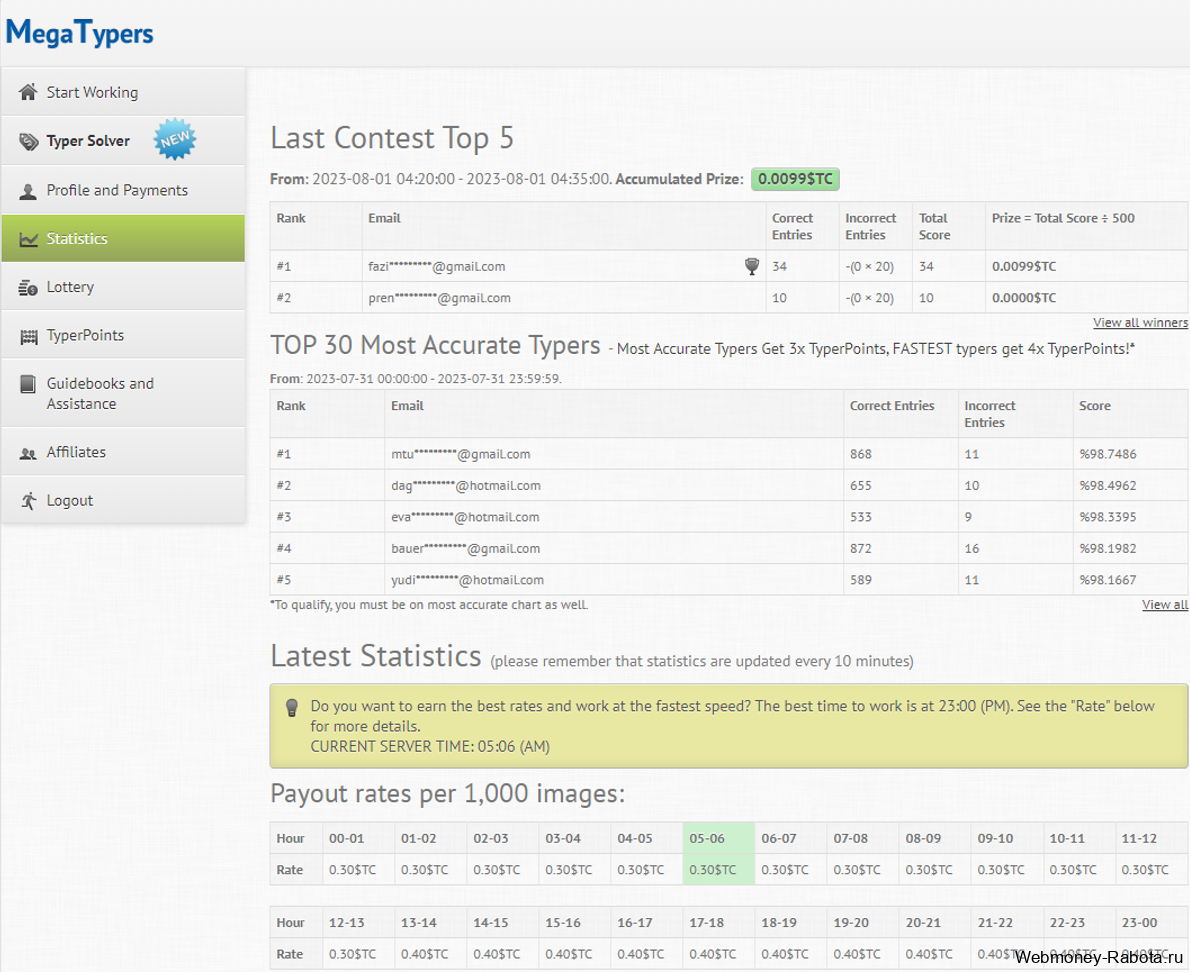Click email fazi**********@gmail.com
The width and height of the screenshot is (1190, 973).
coord(436,266)
